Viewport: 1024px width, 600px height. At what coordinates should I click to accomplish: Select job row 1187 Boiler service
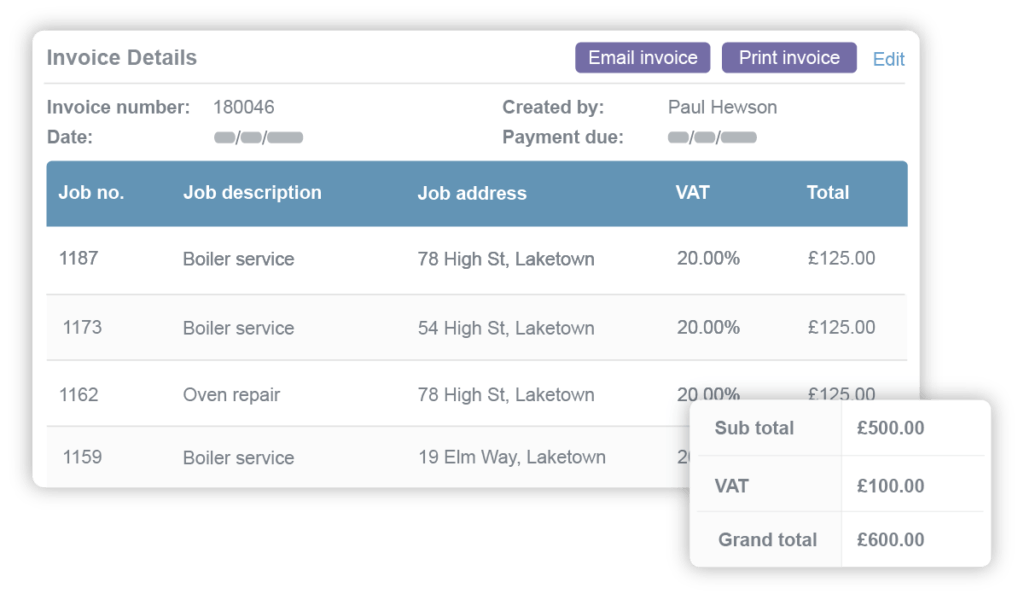pos(400,258)
